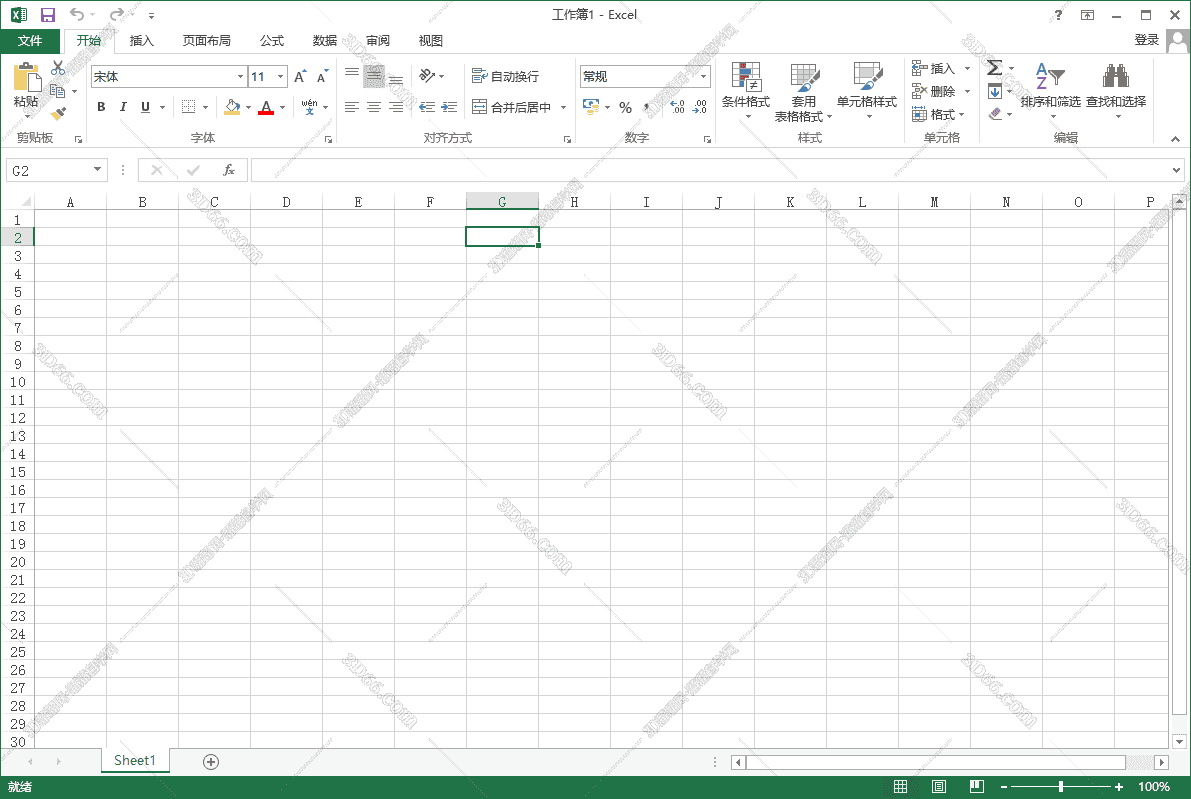
Task: Open the 文件 menu
Action: click(x=30, y=41)
